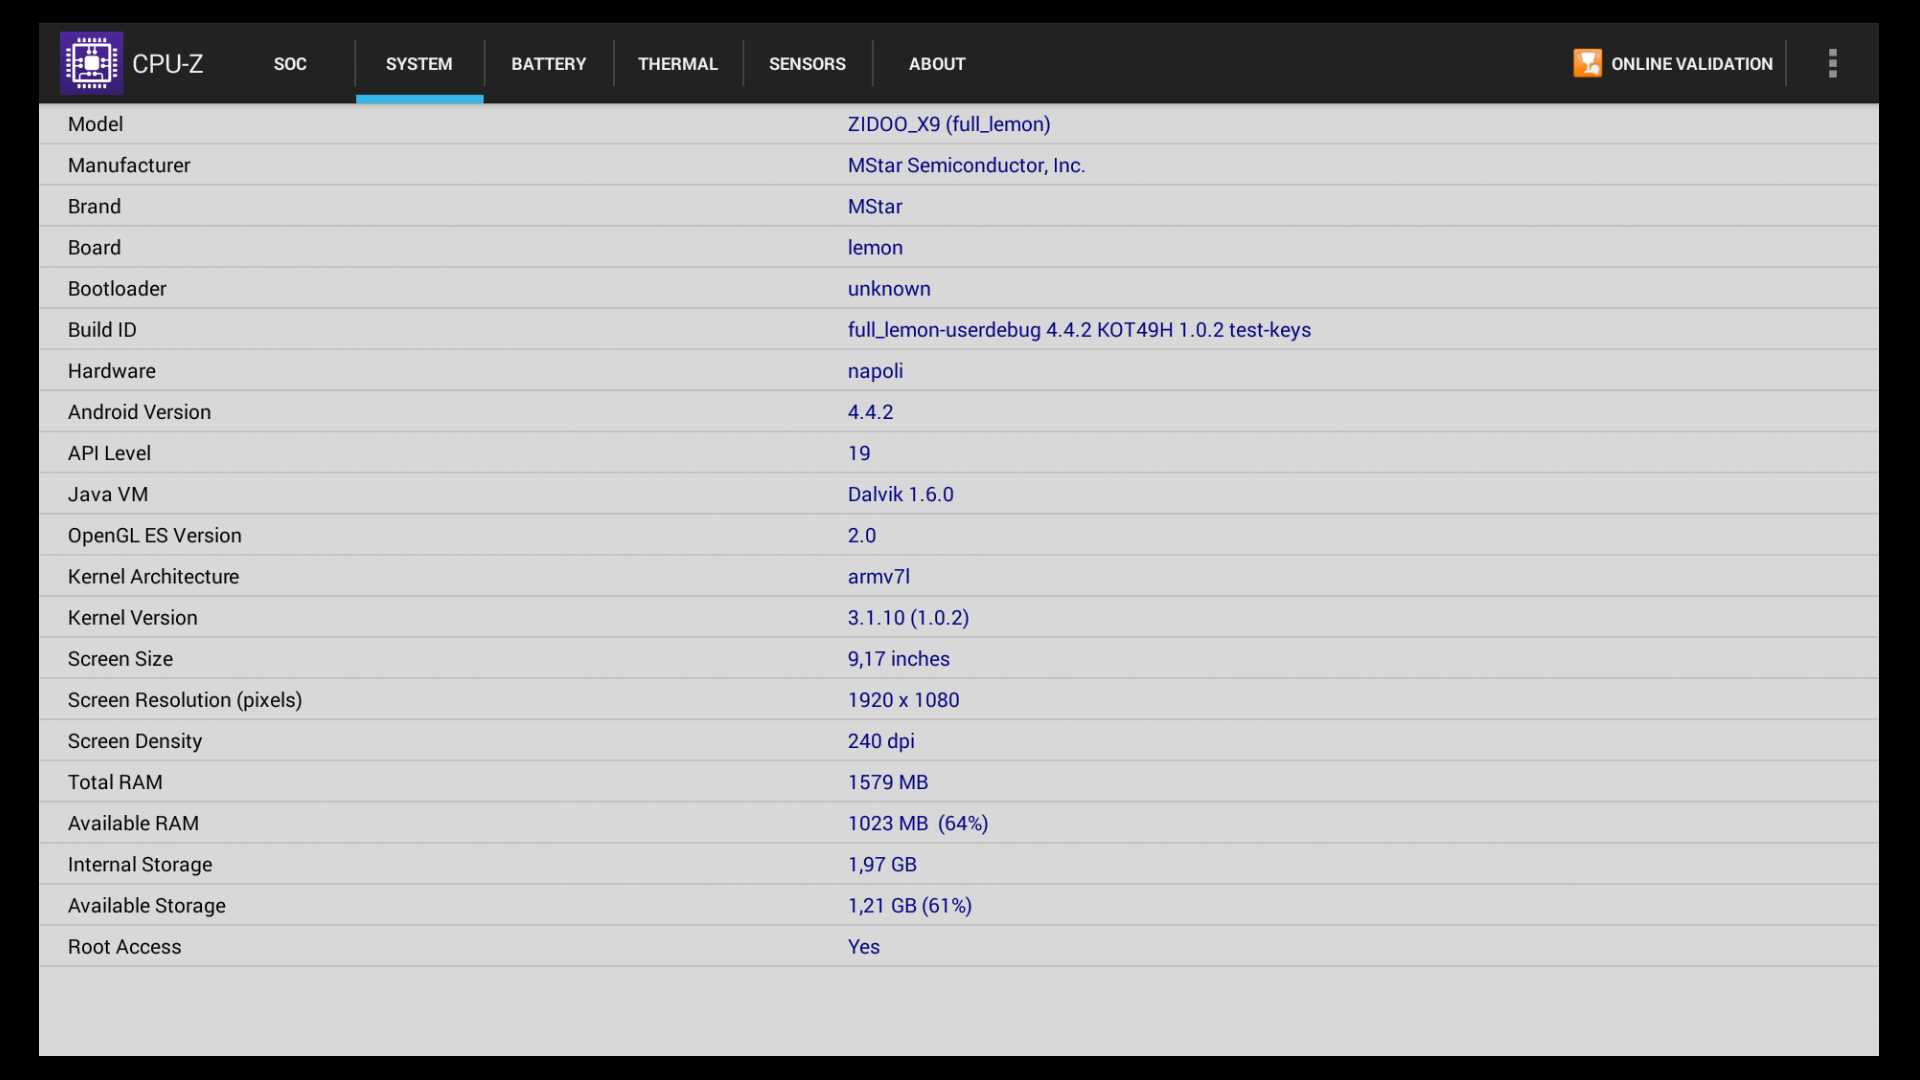1920x1080 pixels.
Task: Select the Root Access value Yes
Action: [864, 946]
